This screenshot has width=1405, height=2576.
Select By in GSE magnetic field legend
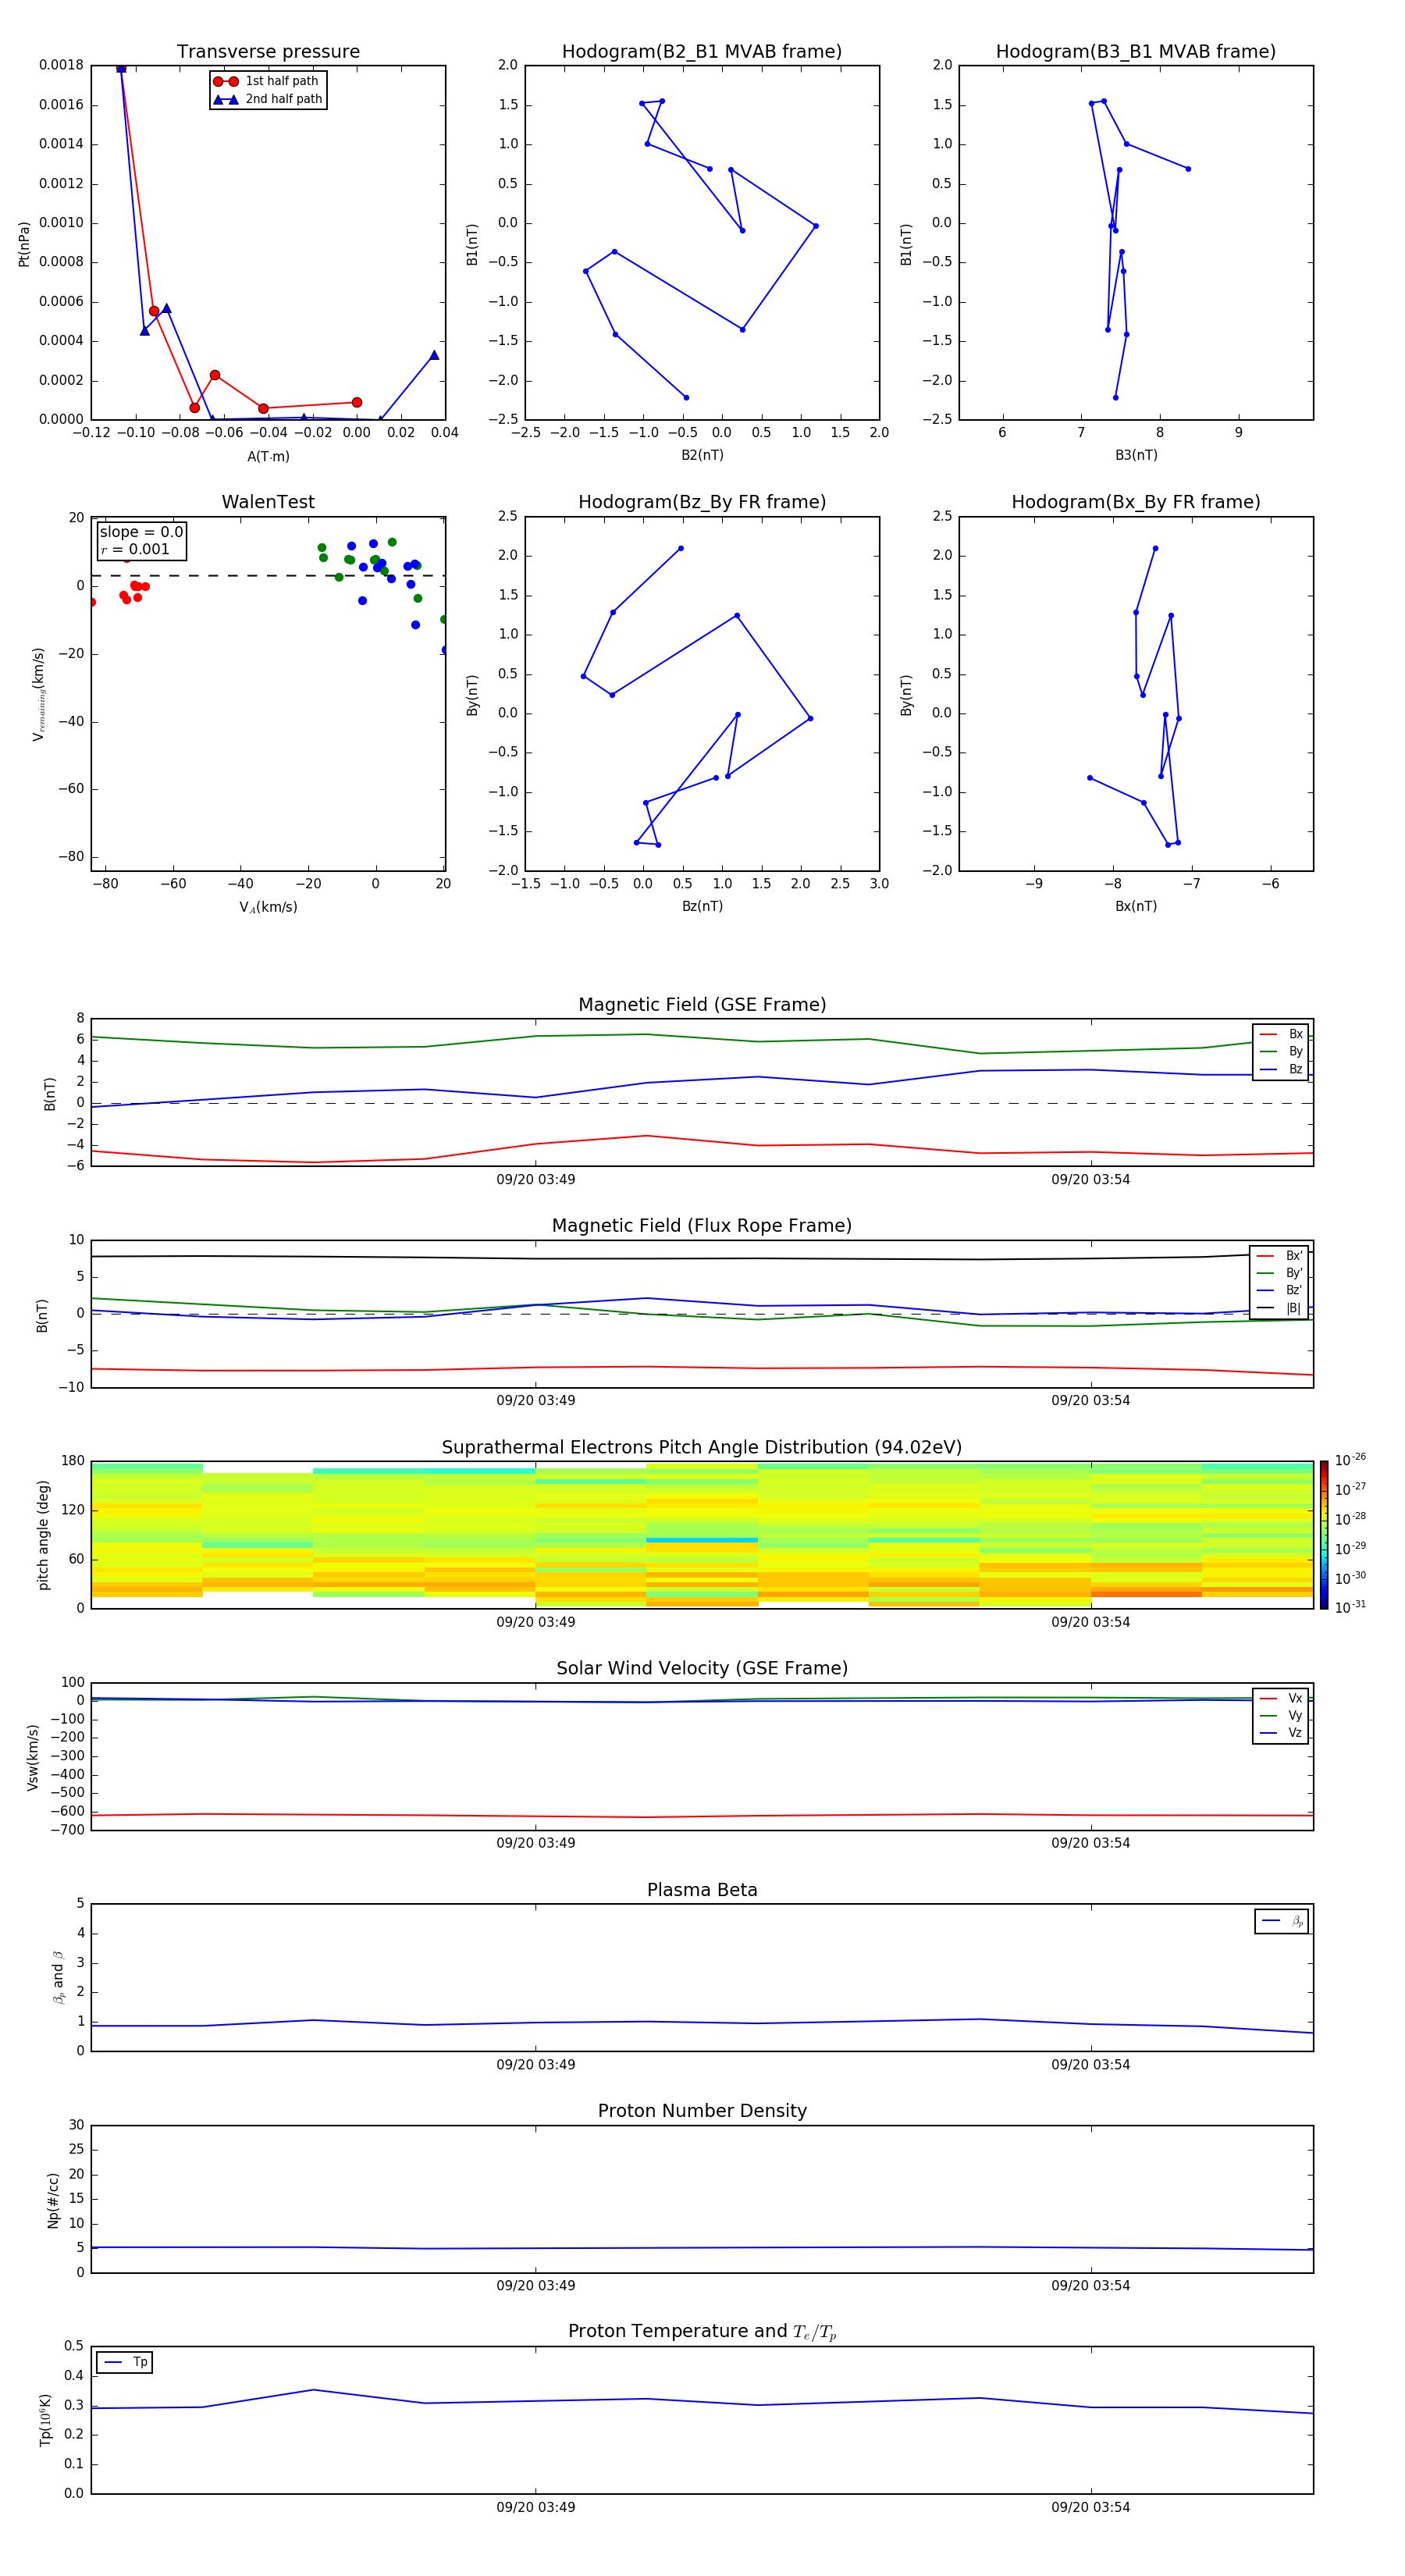coord(1281,1051)
